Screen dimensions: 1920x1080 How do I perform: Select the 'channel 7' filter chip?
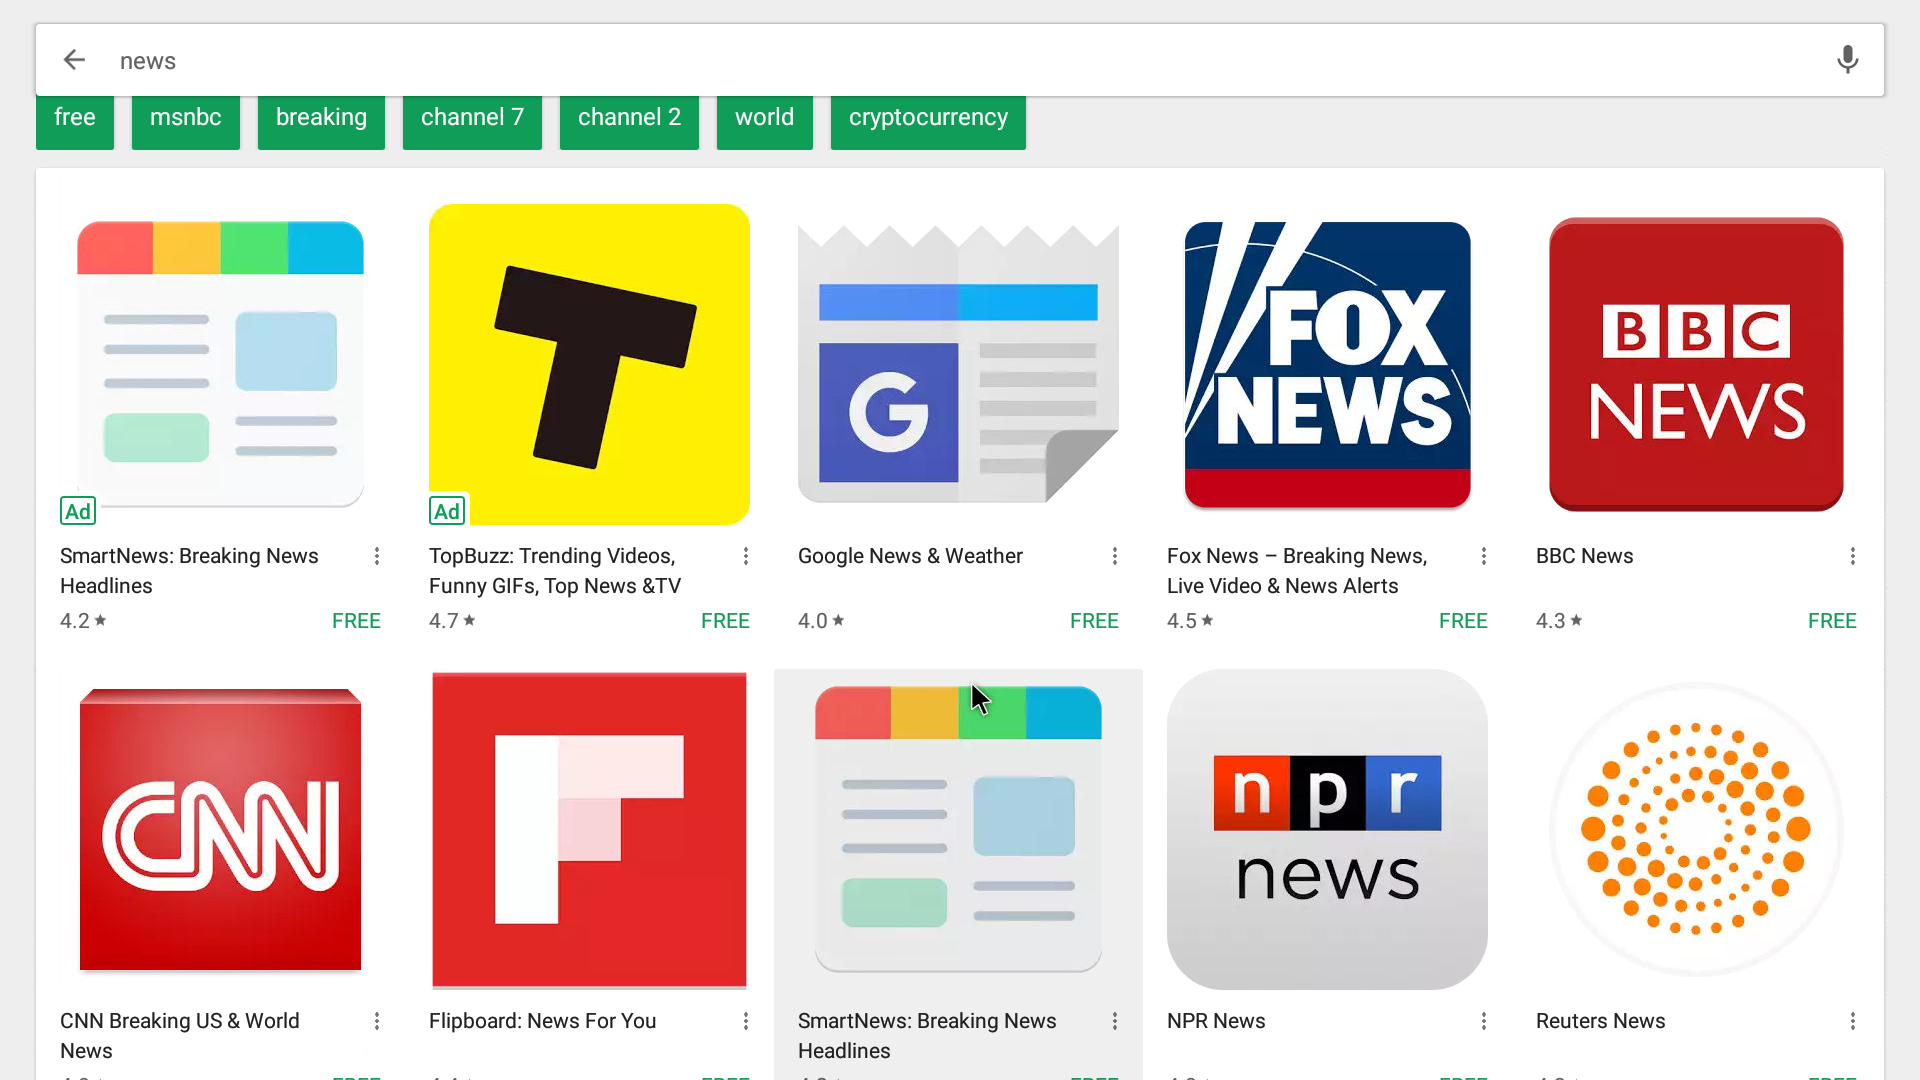click(x=472, y=120)
